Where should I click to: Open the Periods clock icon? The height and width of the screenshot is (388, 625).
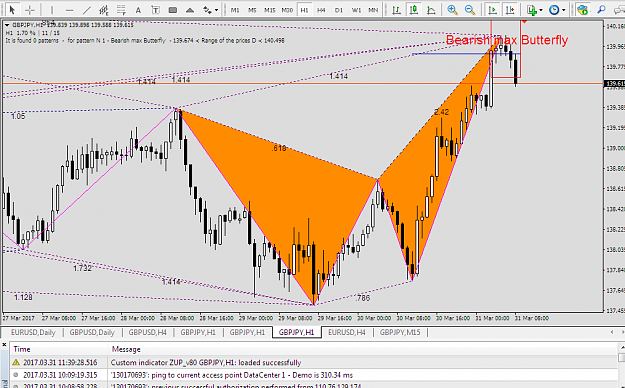pos(554,10)
